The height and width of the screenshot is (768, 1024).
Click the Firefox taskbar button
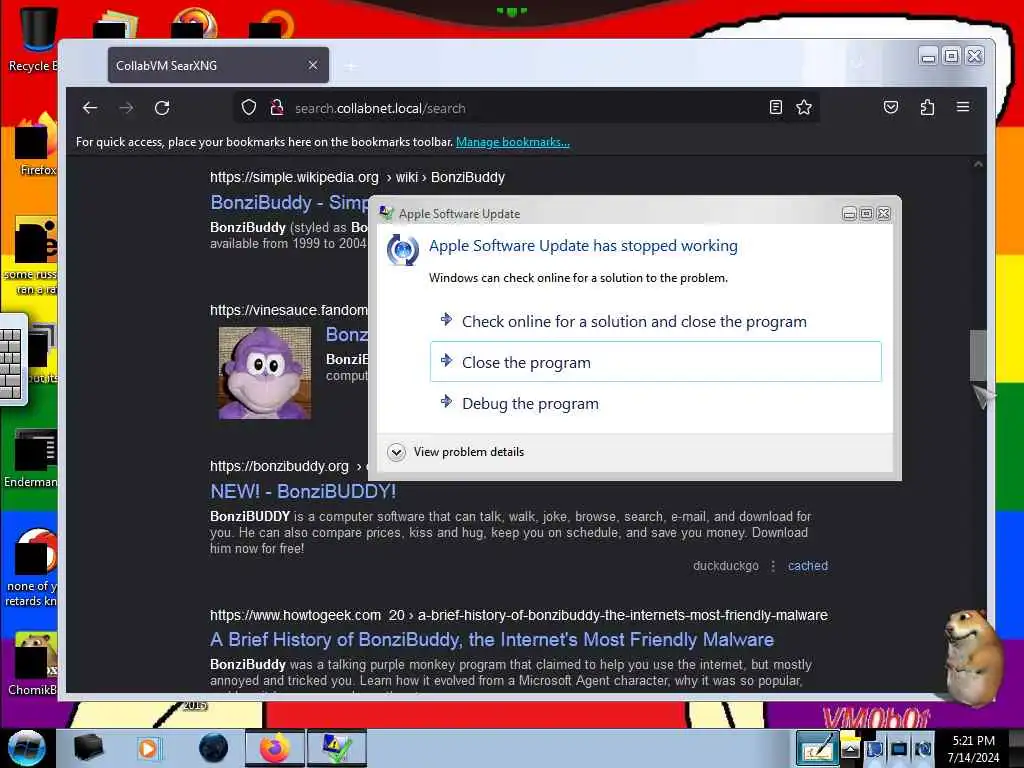click(x=275, y=748)
